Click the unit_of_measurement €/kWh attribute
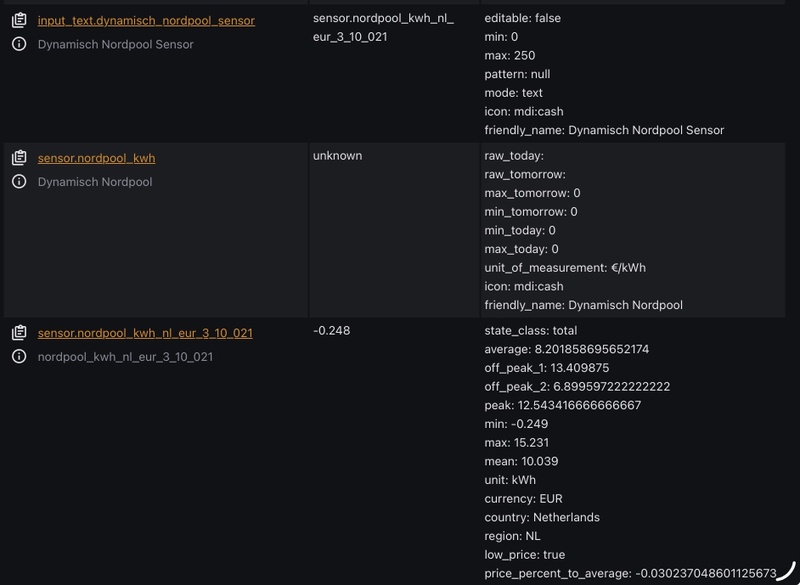 coord(565,268)
